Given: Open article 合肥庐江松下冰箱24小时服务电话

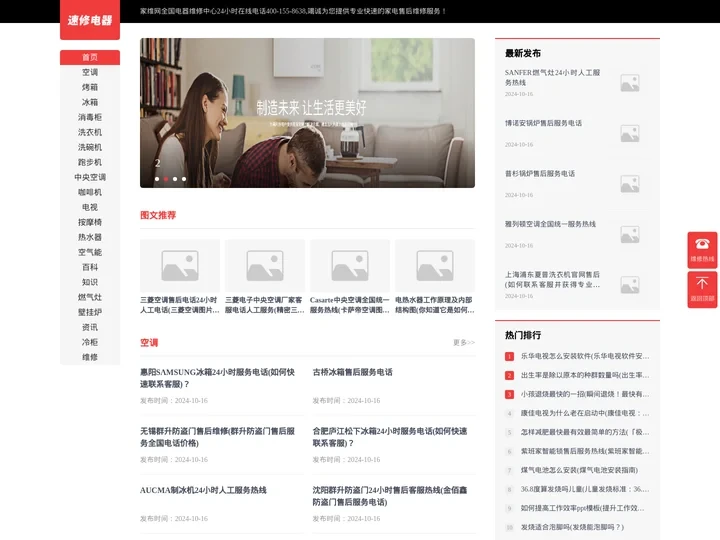Looking at the screenshot, I should coord(390,437).
